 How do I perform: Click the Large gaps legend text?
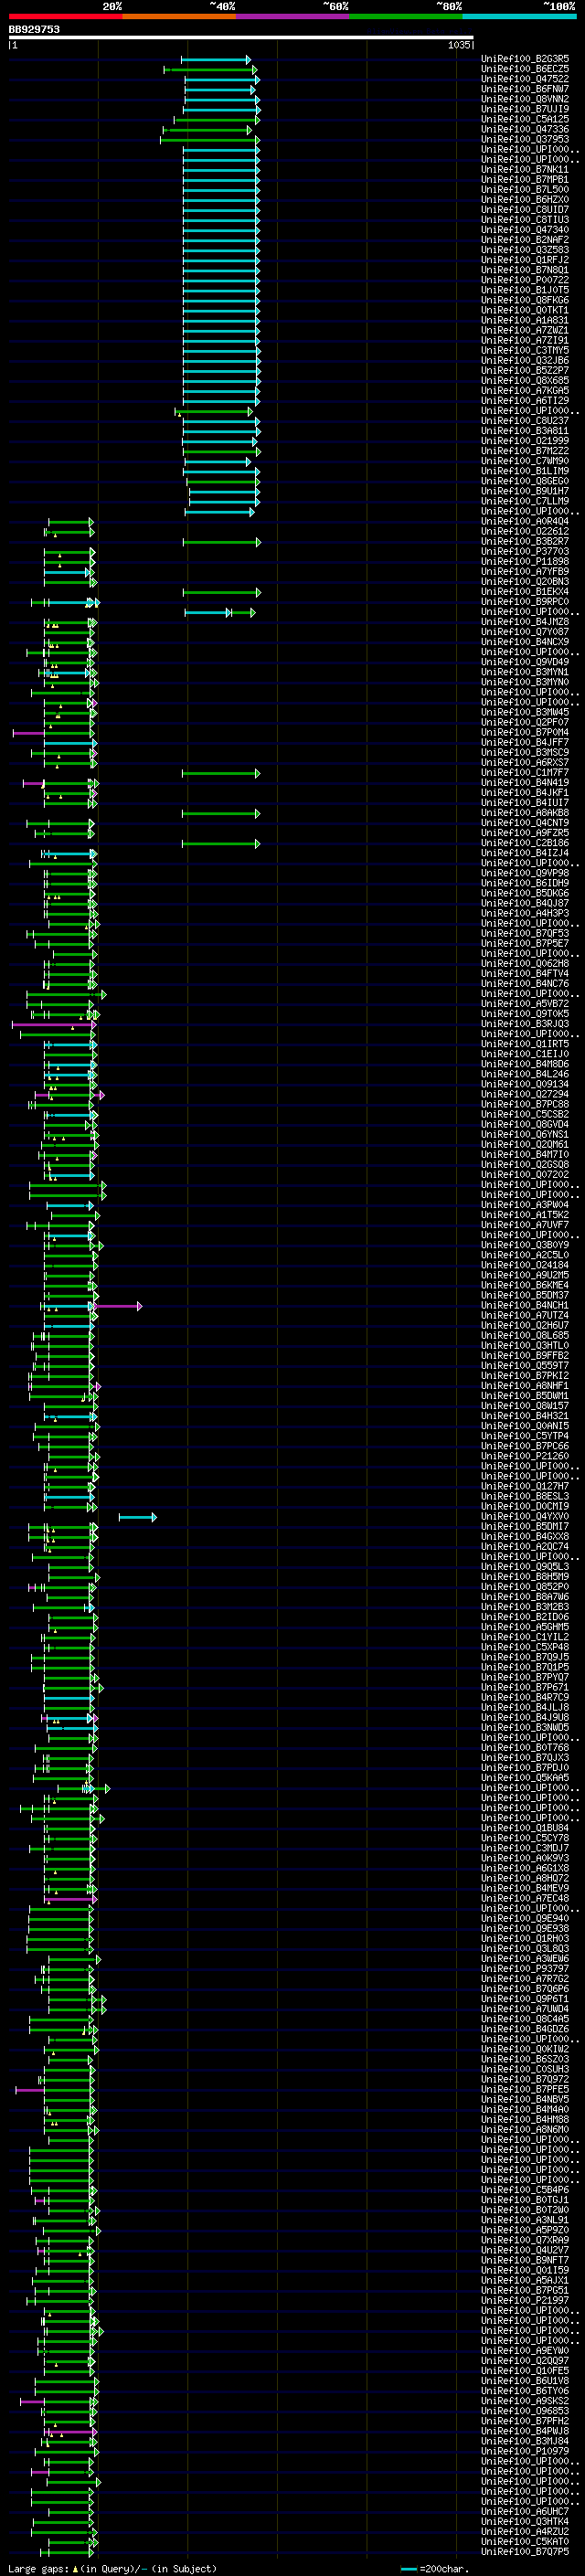coord(112,2568)
